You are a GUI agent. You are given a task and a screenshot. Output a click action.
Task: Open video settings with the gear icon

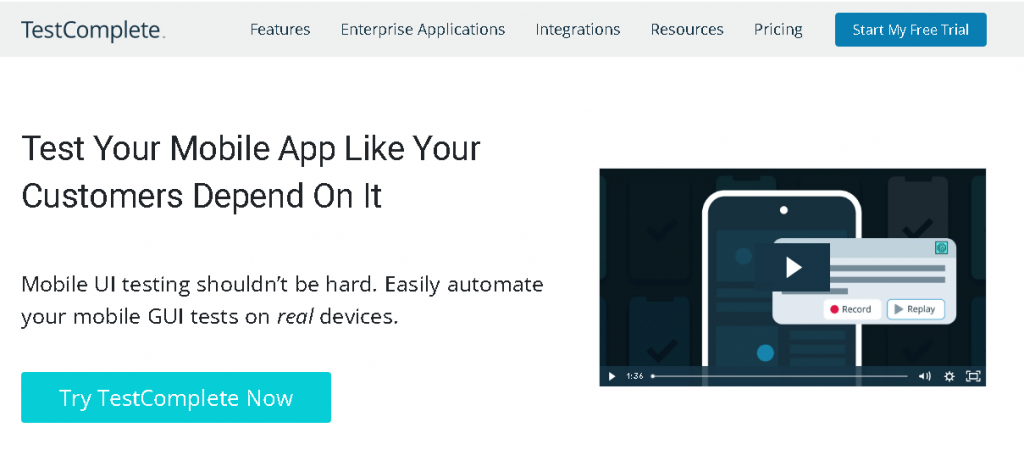(949, 376)
